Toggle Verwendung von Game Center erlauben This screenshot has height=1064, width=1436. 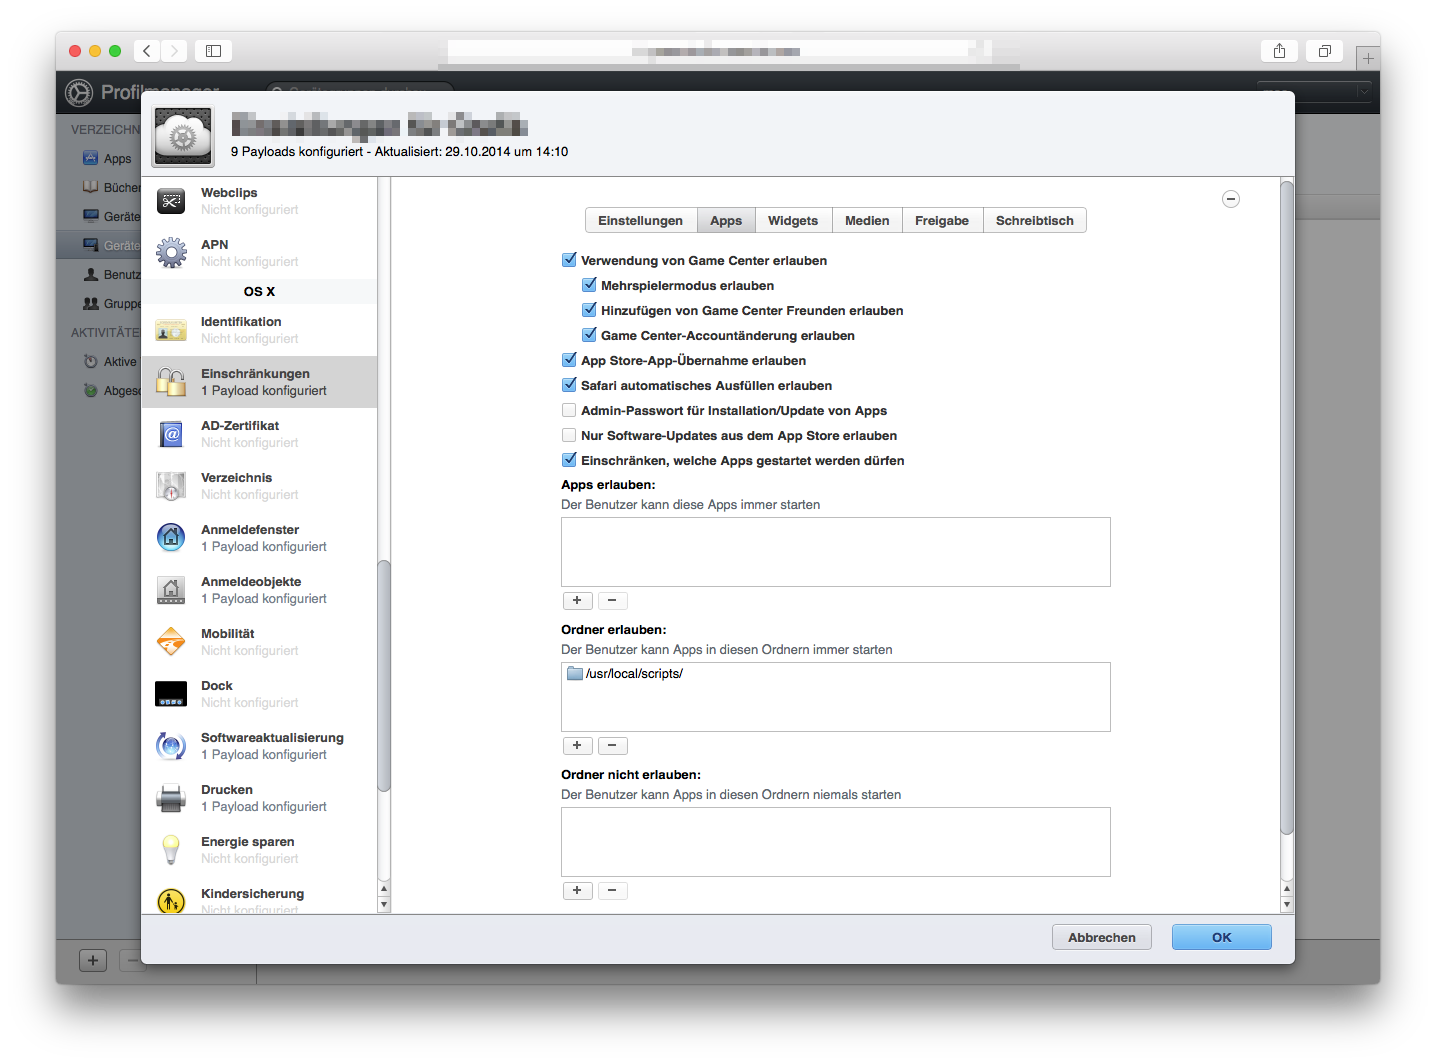pos(569,260)
